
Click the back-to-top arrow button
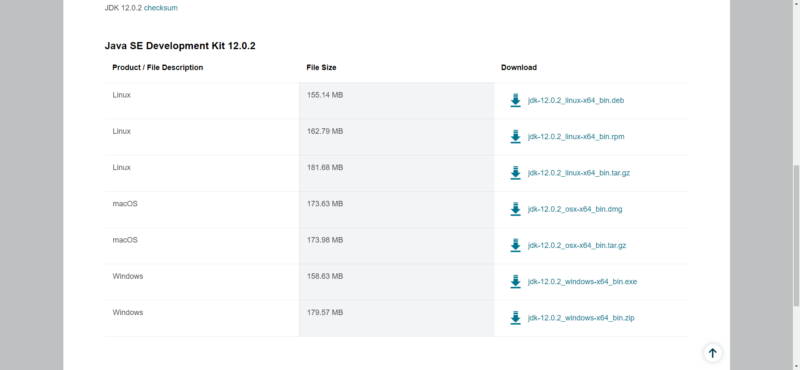[x=713, y=353]
